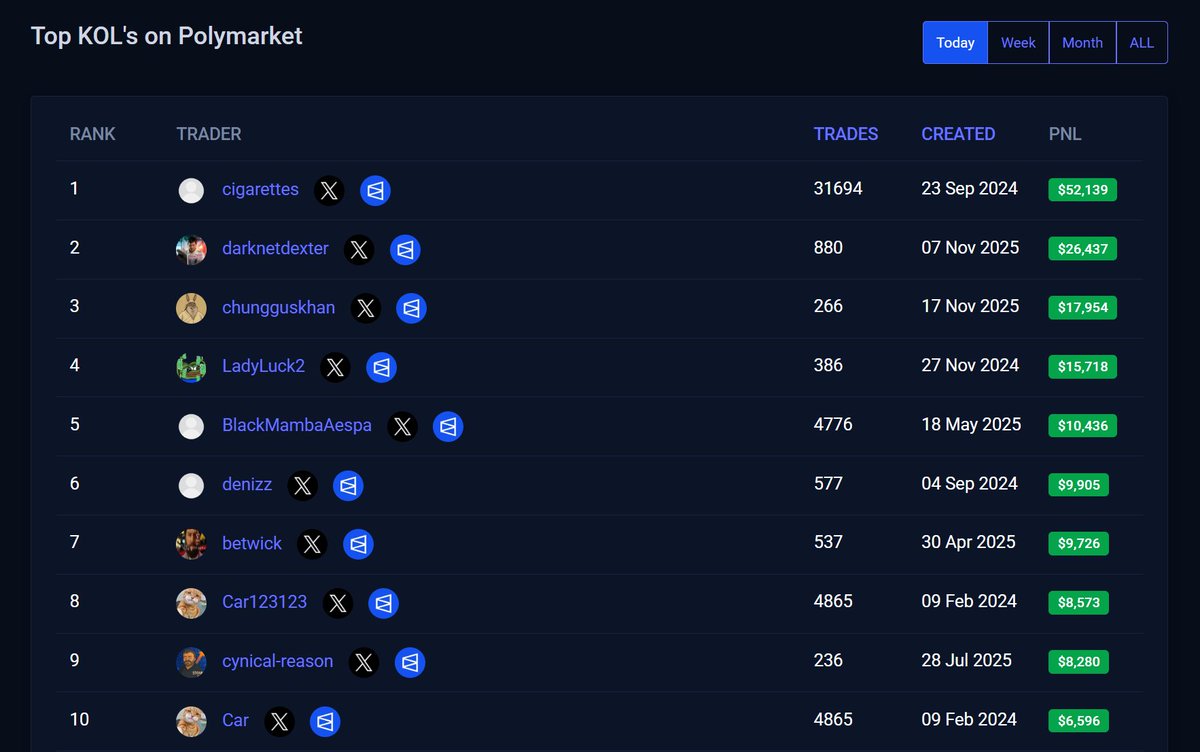Open the Polymarket icon for BlackMambaAespa
The image size is (1200, 752).
point(448,426)
